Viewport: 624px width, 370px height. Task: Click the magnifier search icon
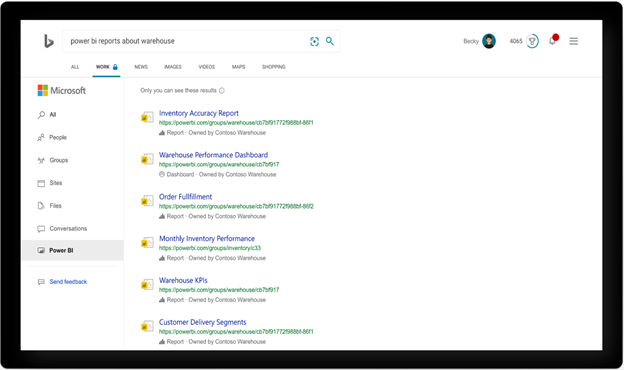tap(330, 41)
